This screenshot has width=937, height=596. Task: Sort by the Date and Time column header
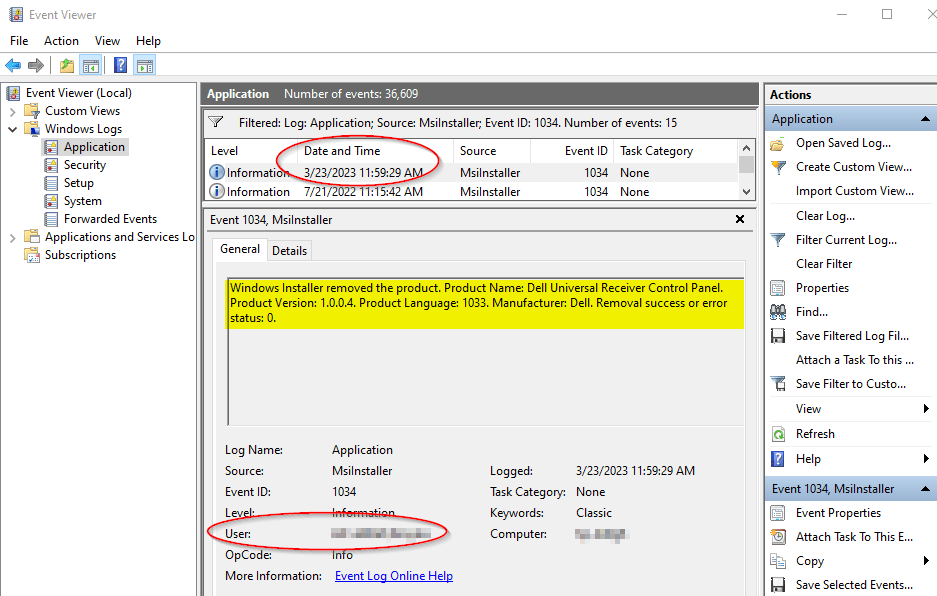375,151
